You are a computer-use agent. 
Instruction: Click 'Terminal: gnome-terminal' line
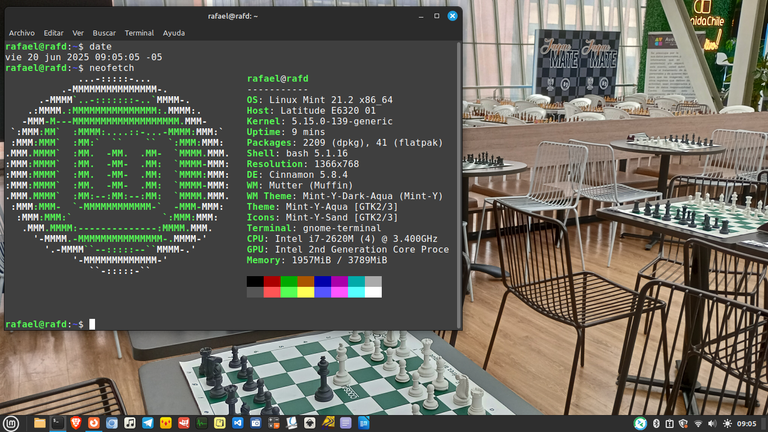point(314,228)
